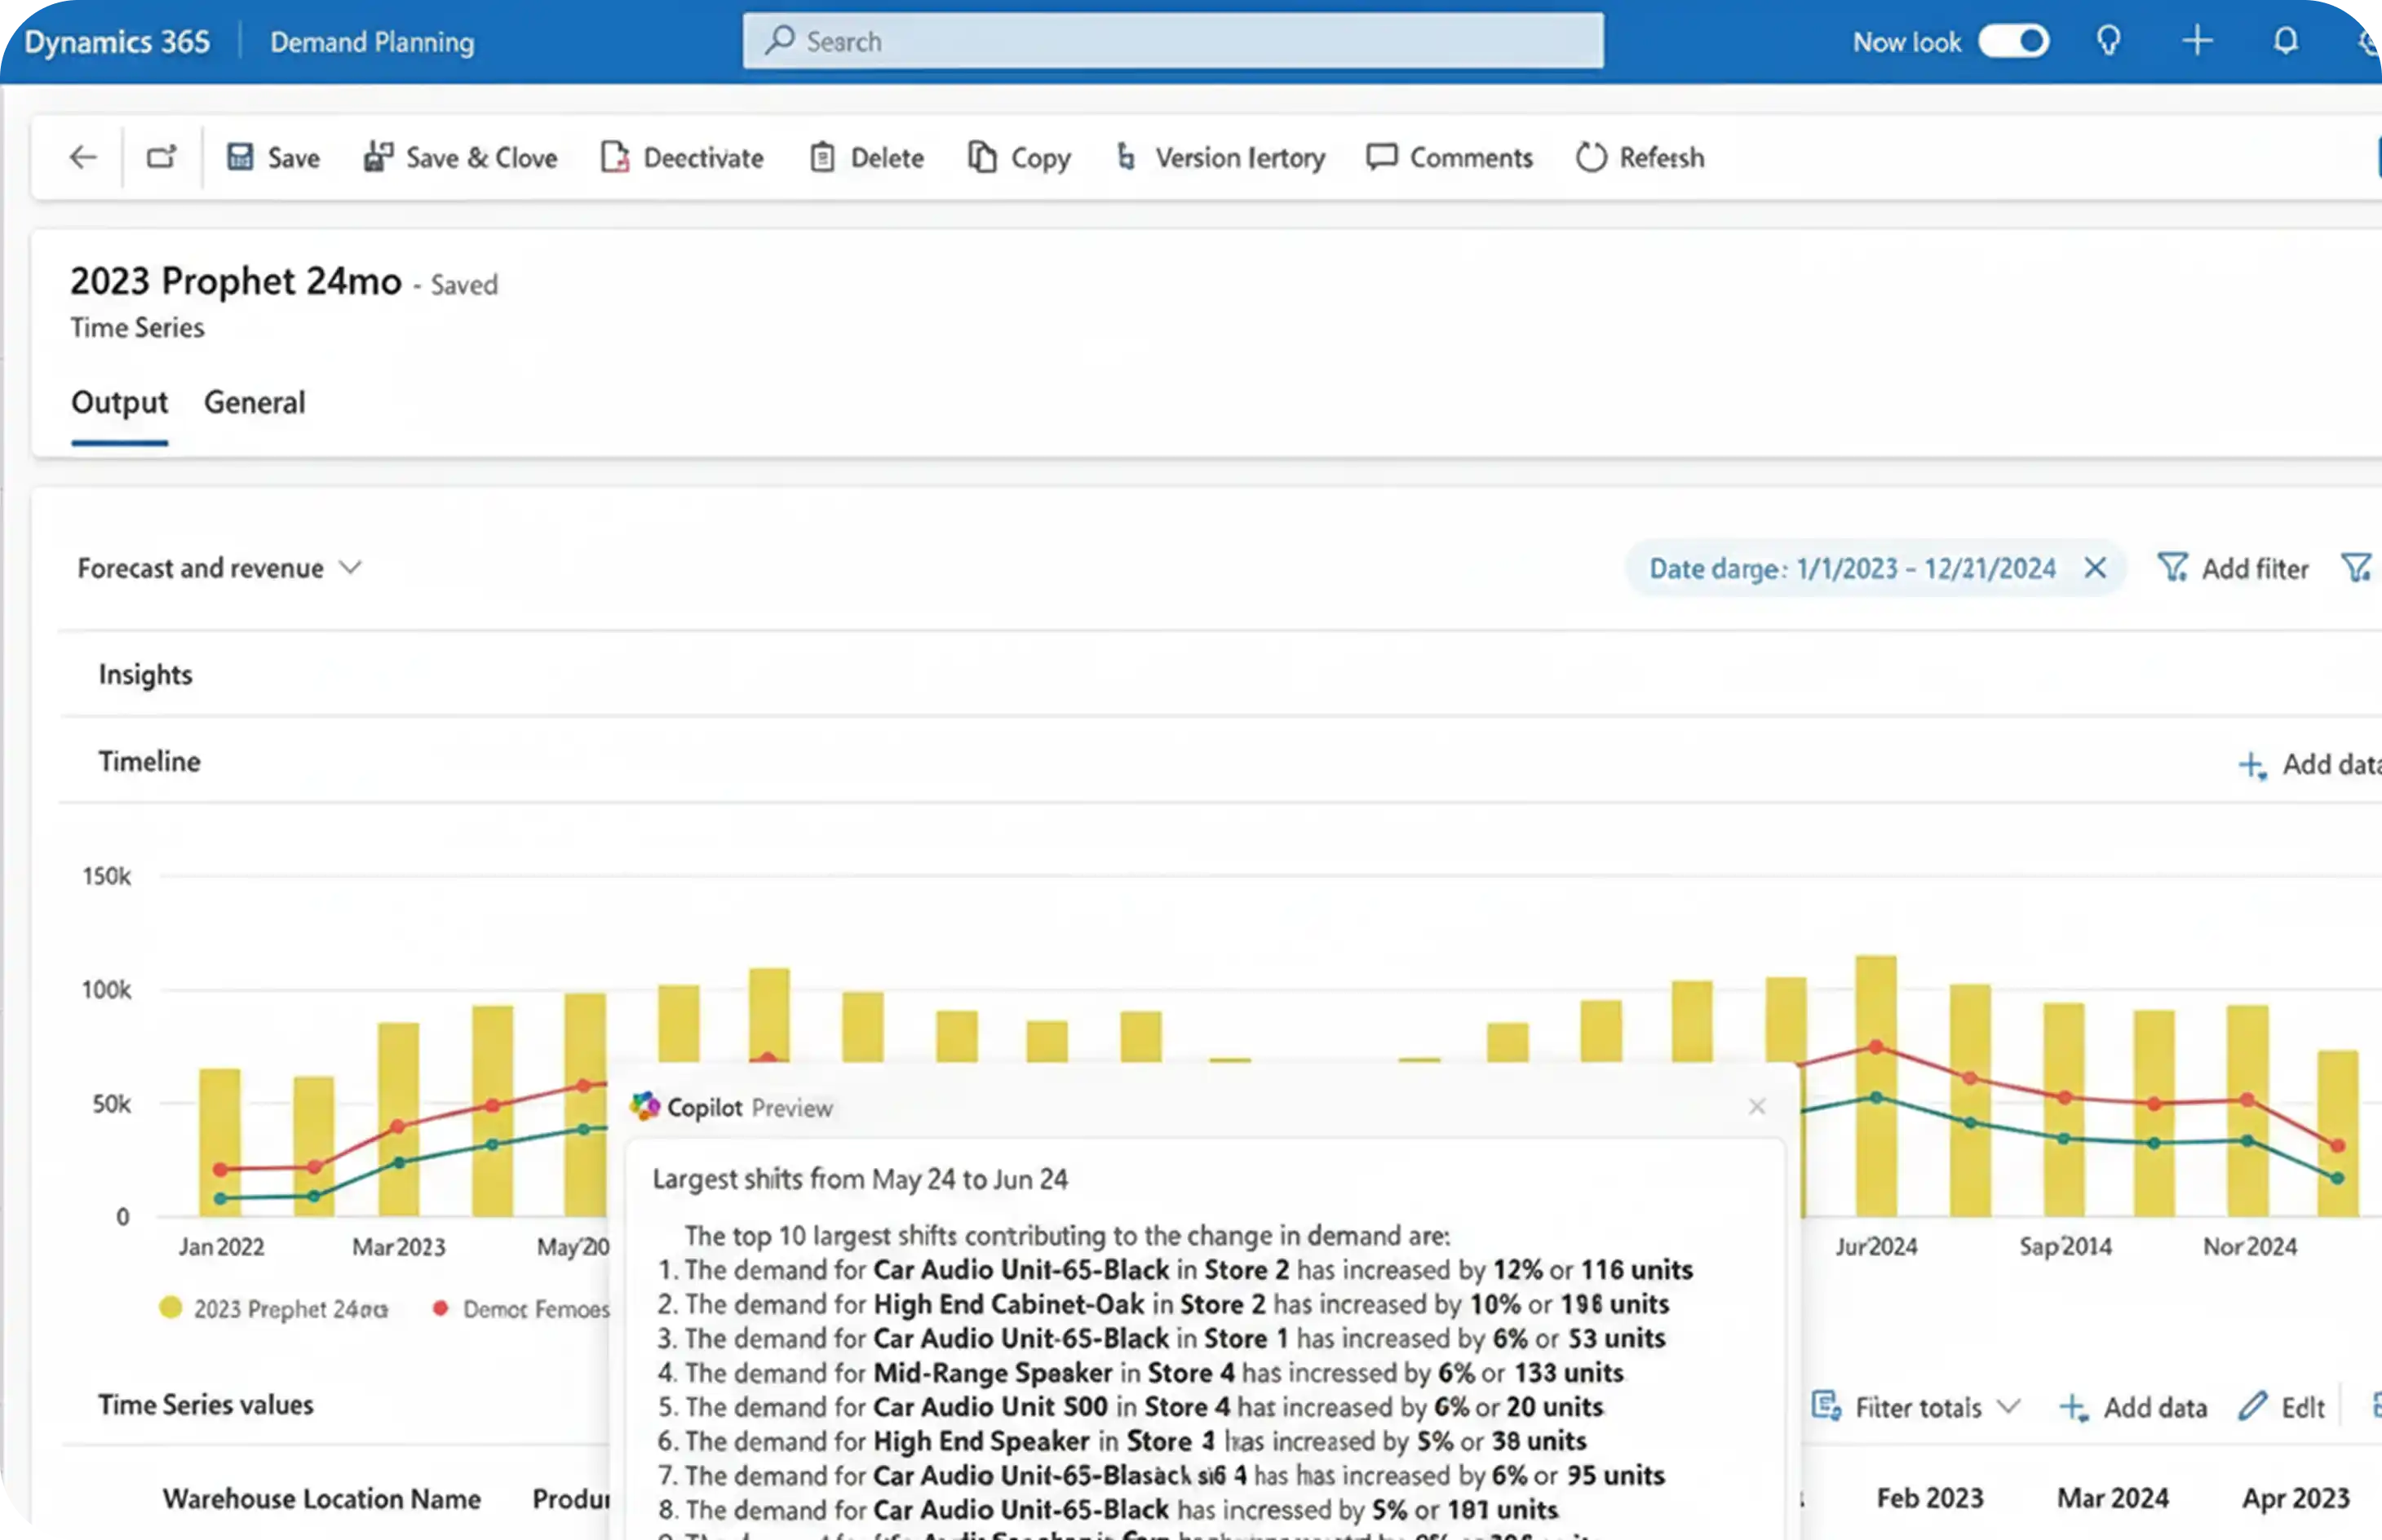The image size is (2382, 1540).
Task: Switch to the General tab
Action: pyautogui.click(x=254, y=402)
